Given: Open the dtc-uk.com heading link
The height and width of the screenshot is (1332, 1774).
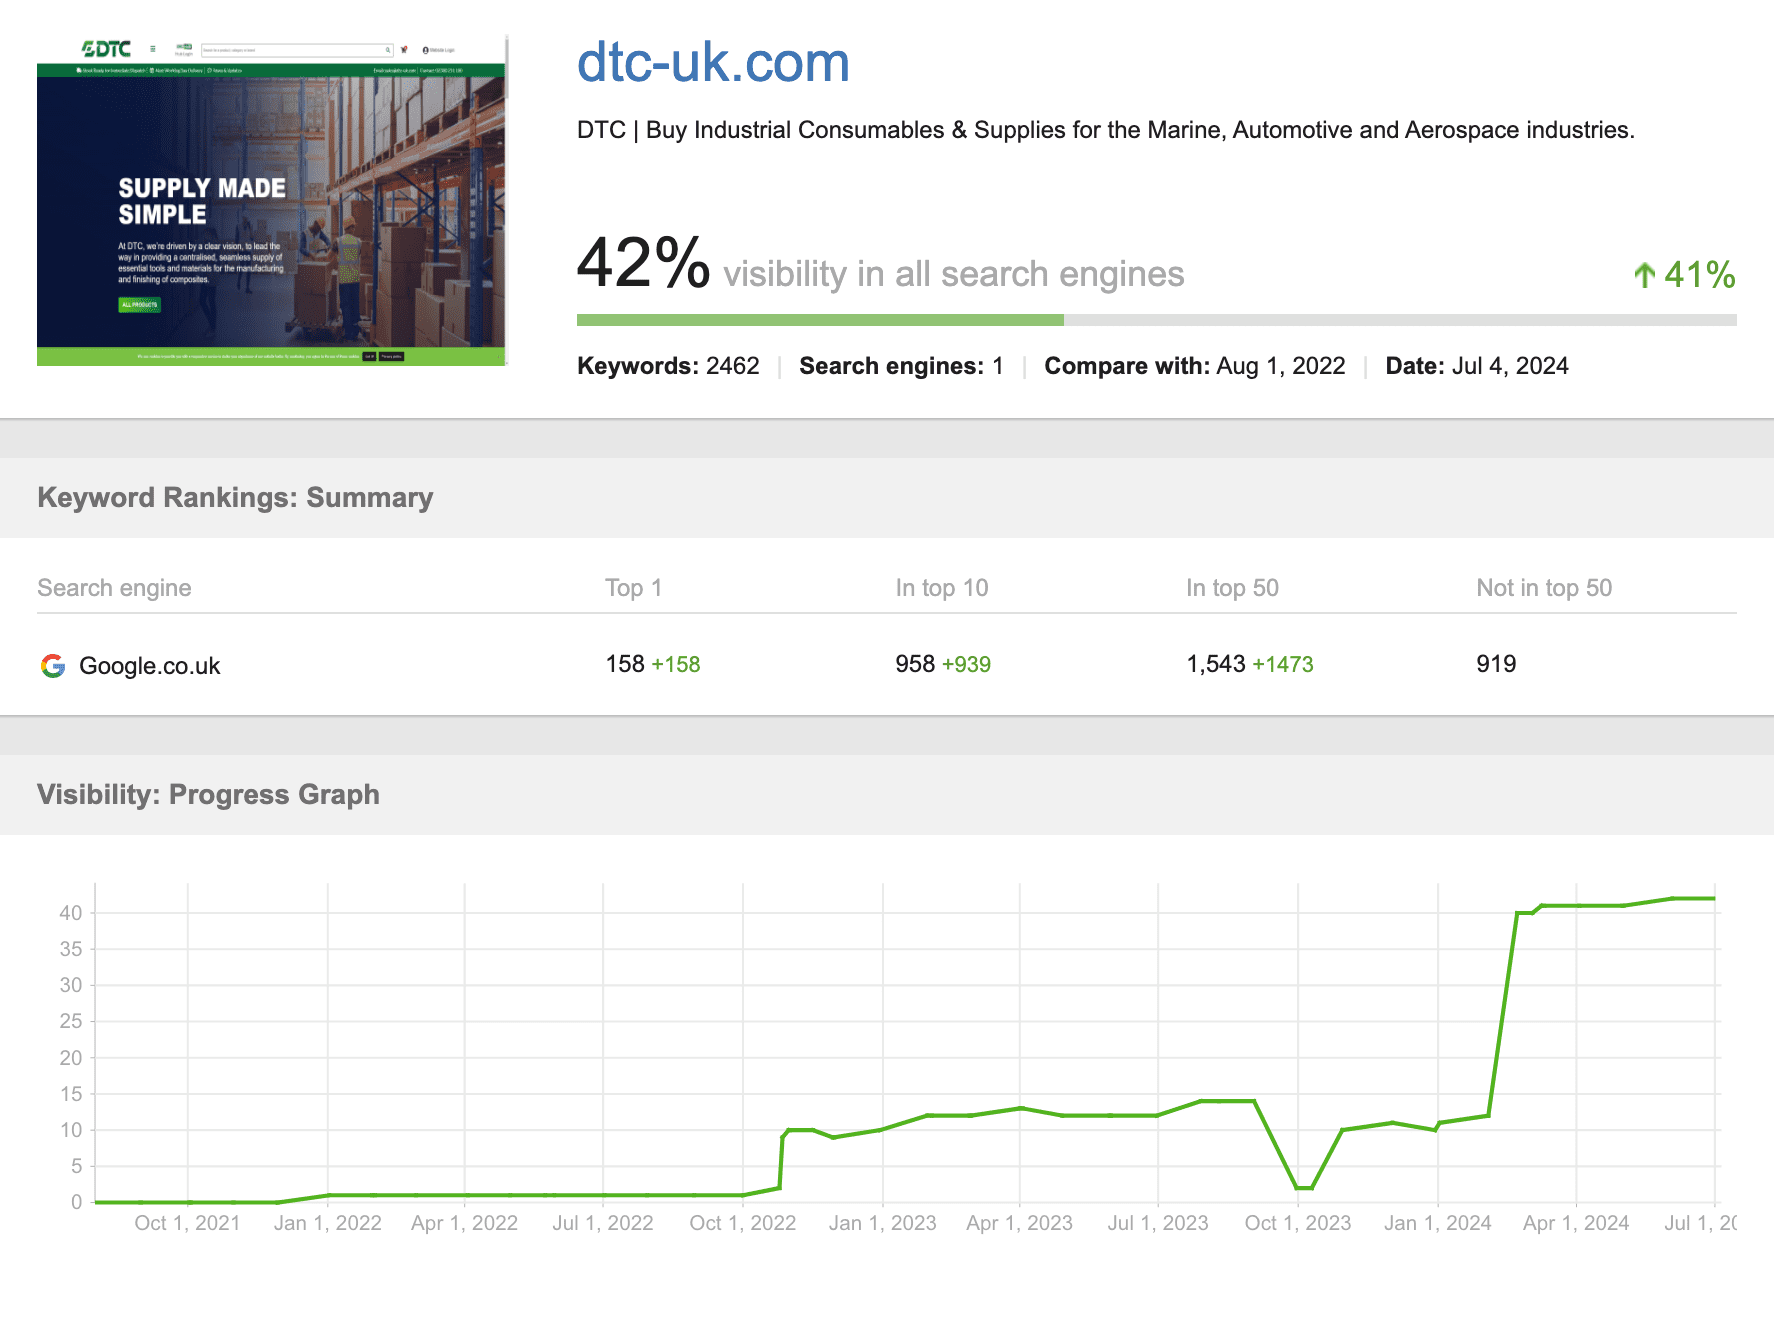Looking at the screenshot, I should point(712,63).
